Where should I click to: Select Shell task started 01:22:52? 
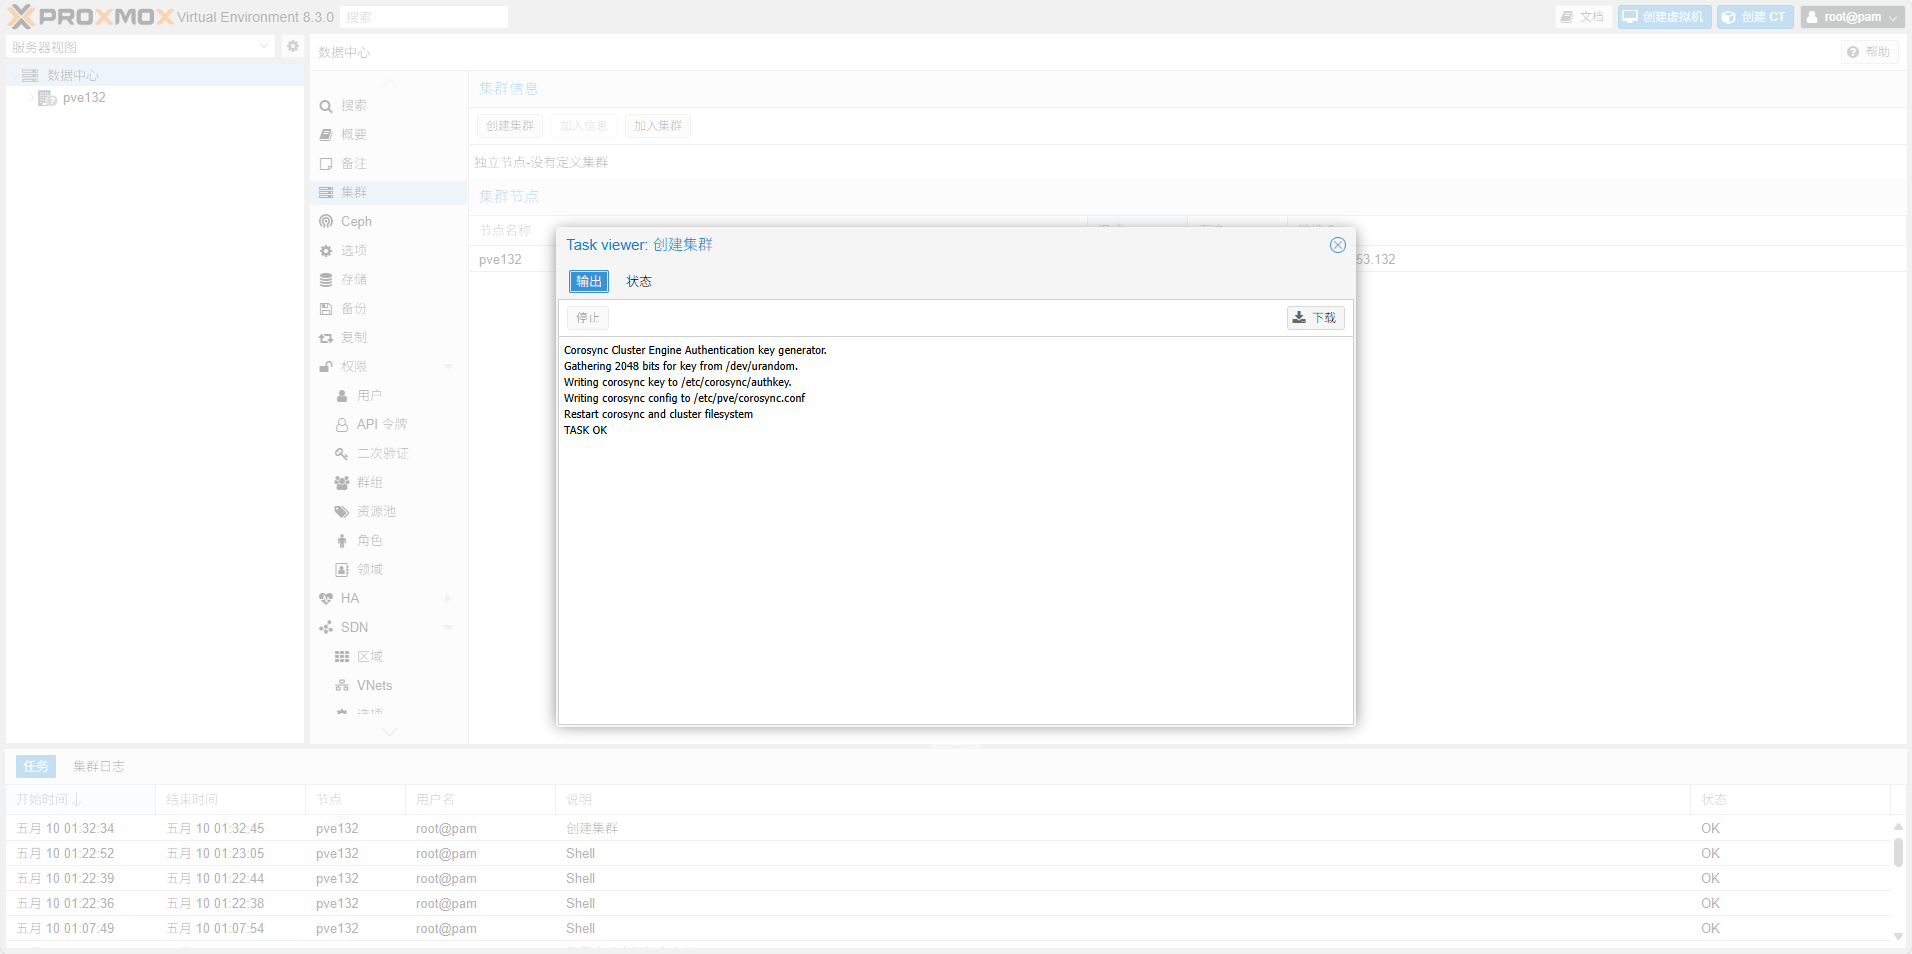tap(948, 853)
